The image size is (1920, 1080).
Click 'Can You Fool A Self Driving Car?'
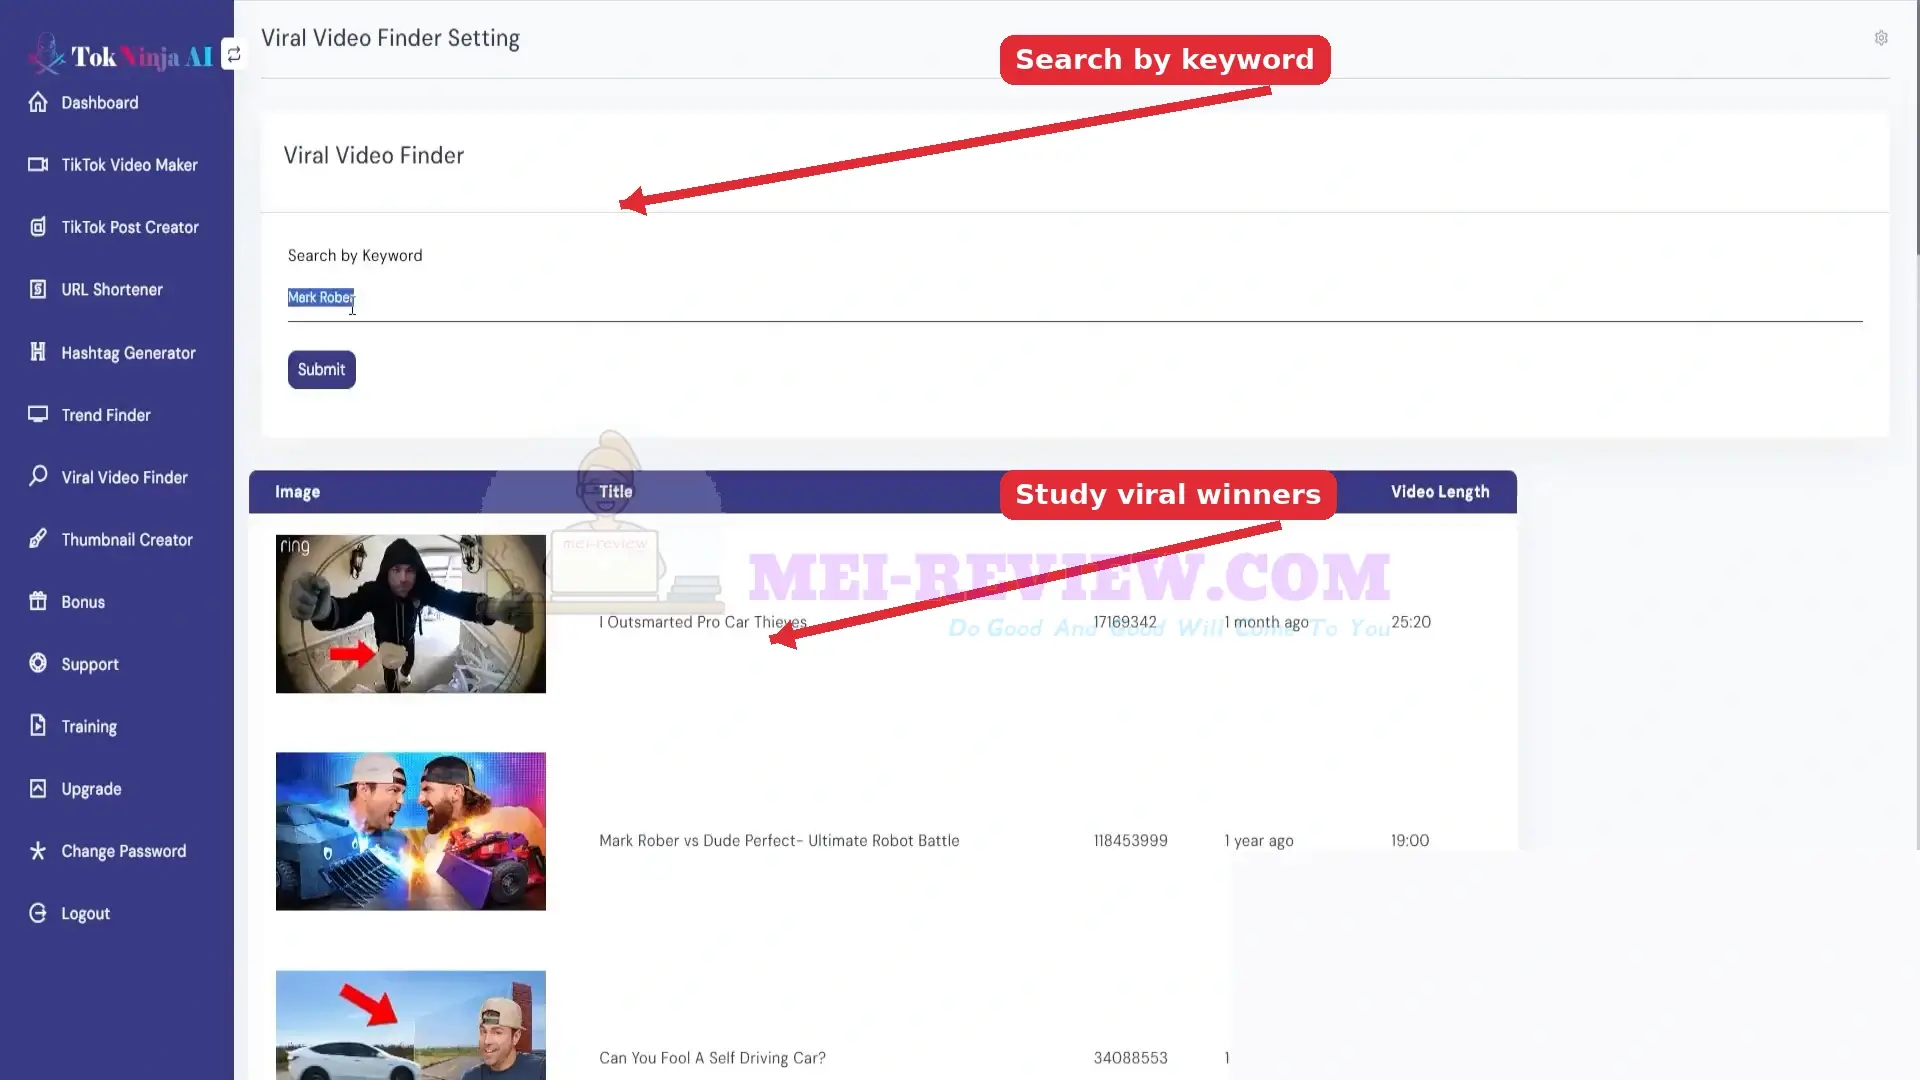click(x=712, y=1058)
